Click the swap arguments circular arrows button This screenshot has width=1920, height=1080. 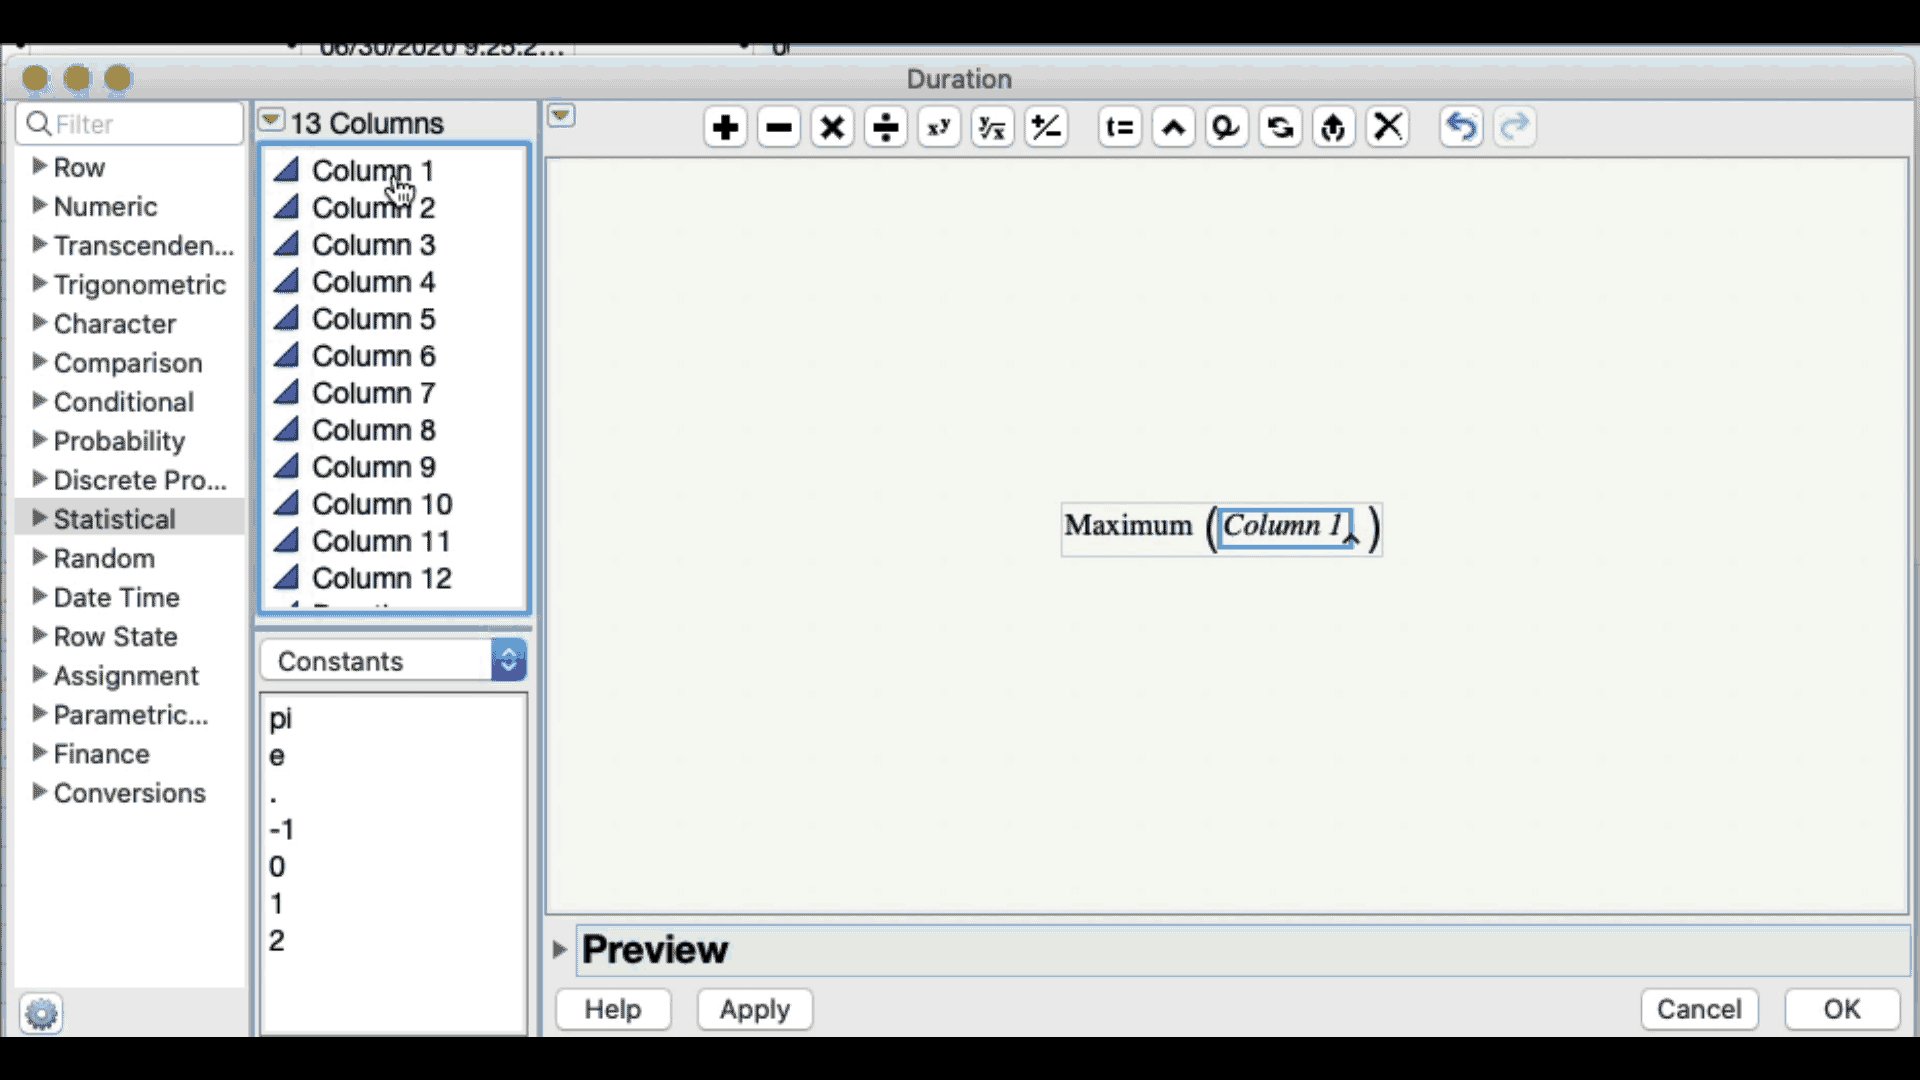[1280, 127]
